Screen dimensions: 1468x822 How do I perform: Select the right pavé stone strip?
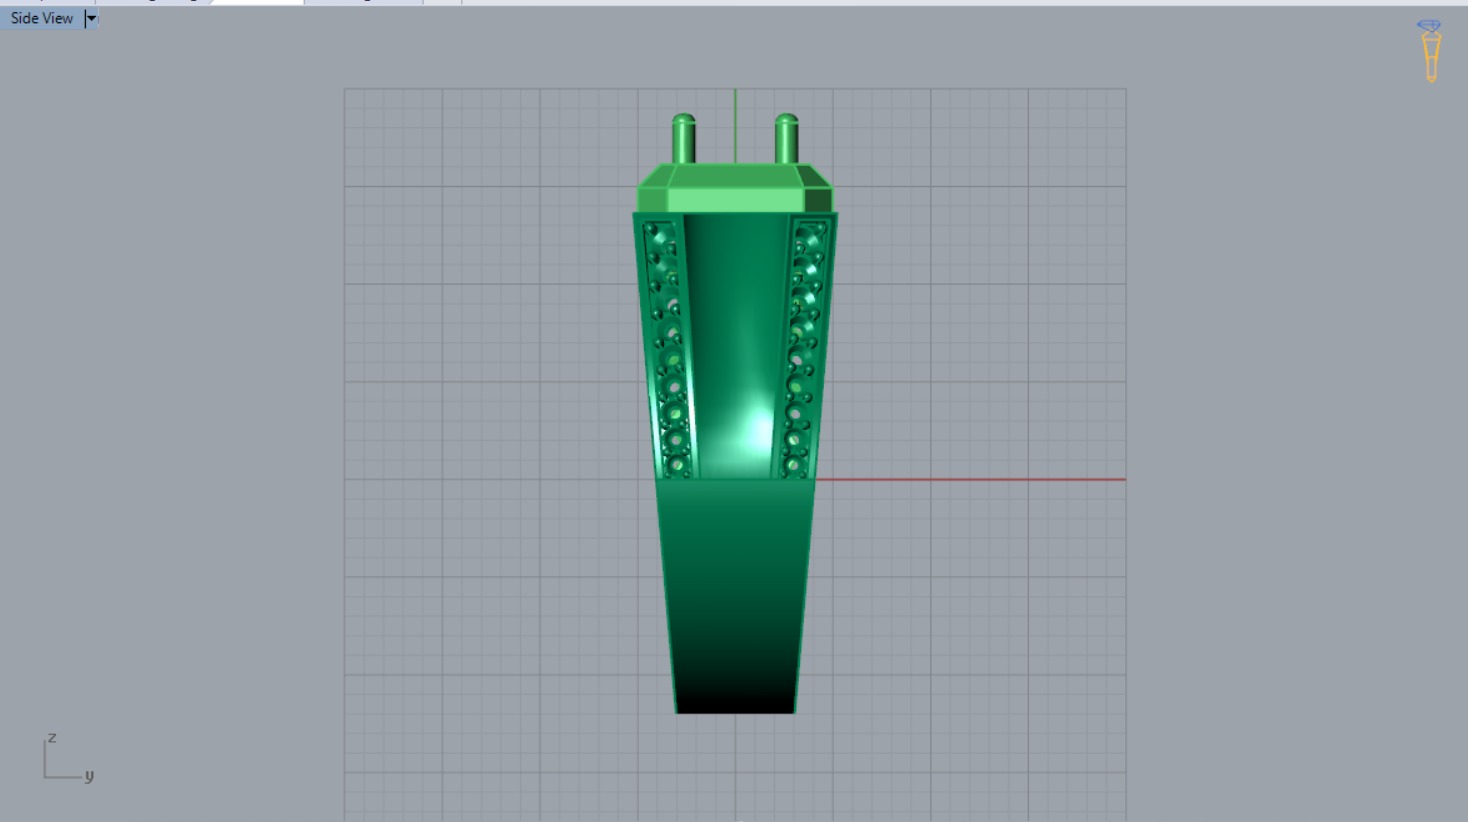click(804, 347)
